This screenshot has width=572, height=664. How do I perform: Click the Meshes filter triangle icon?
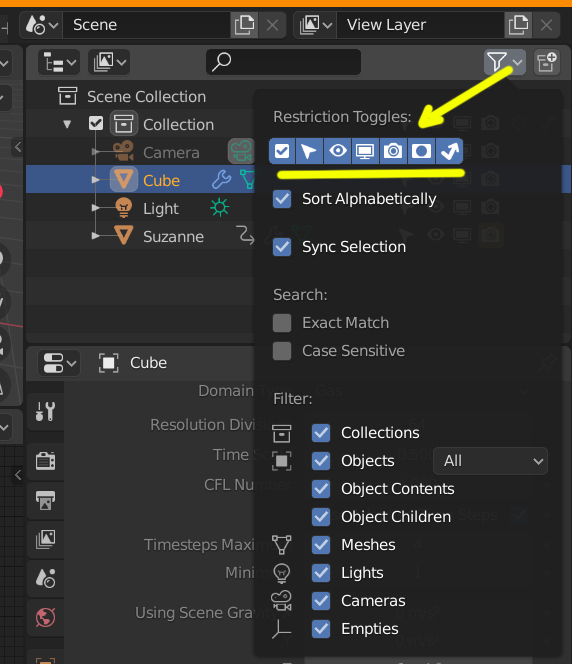tap(282, 545)
